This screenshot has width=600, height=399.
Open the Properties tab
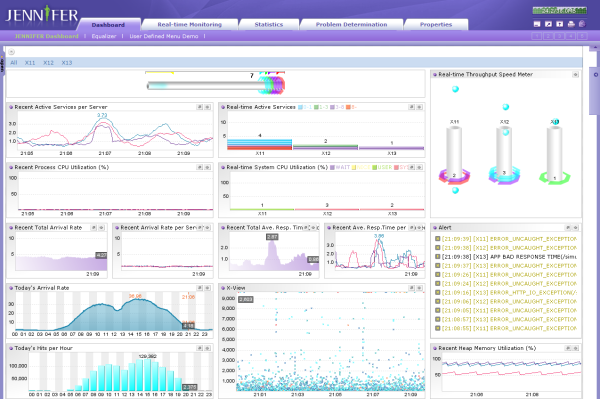click(436, 24)
